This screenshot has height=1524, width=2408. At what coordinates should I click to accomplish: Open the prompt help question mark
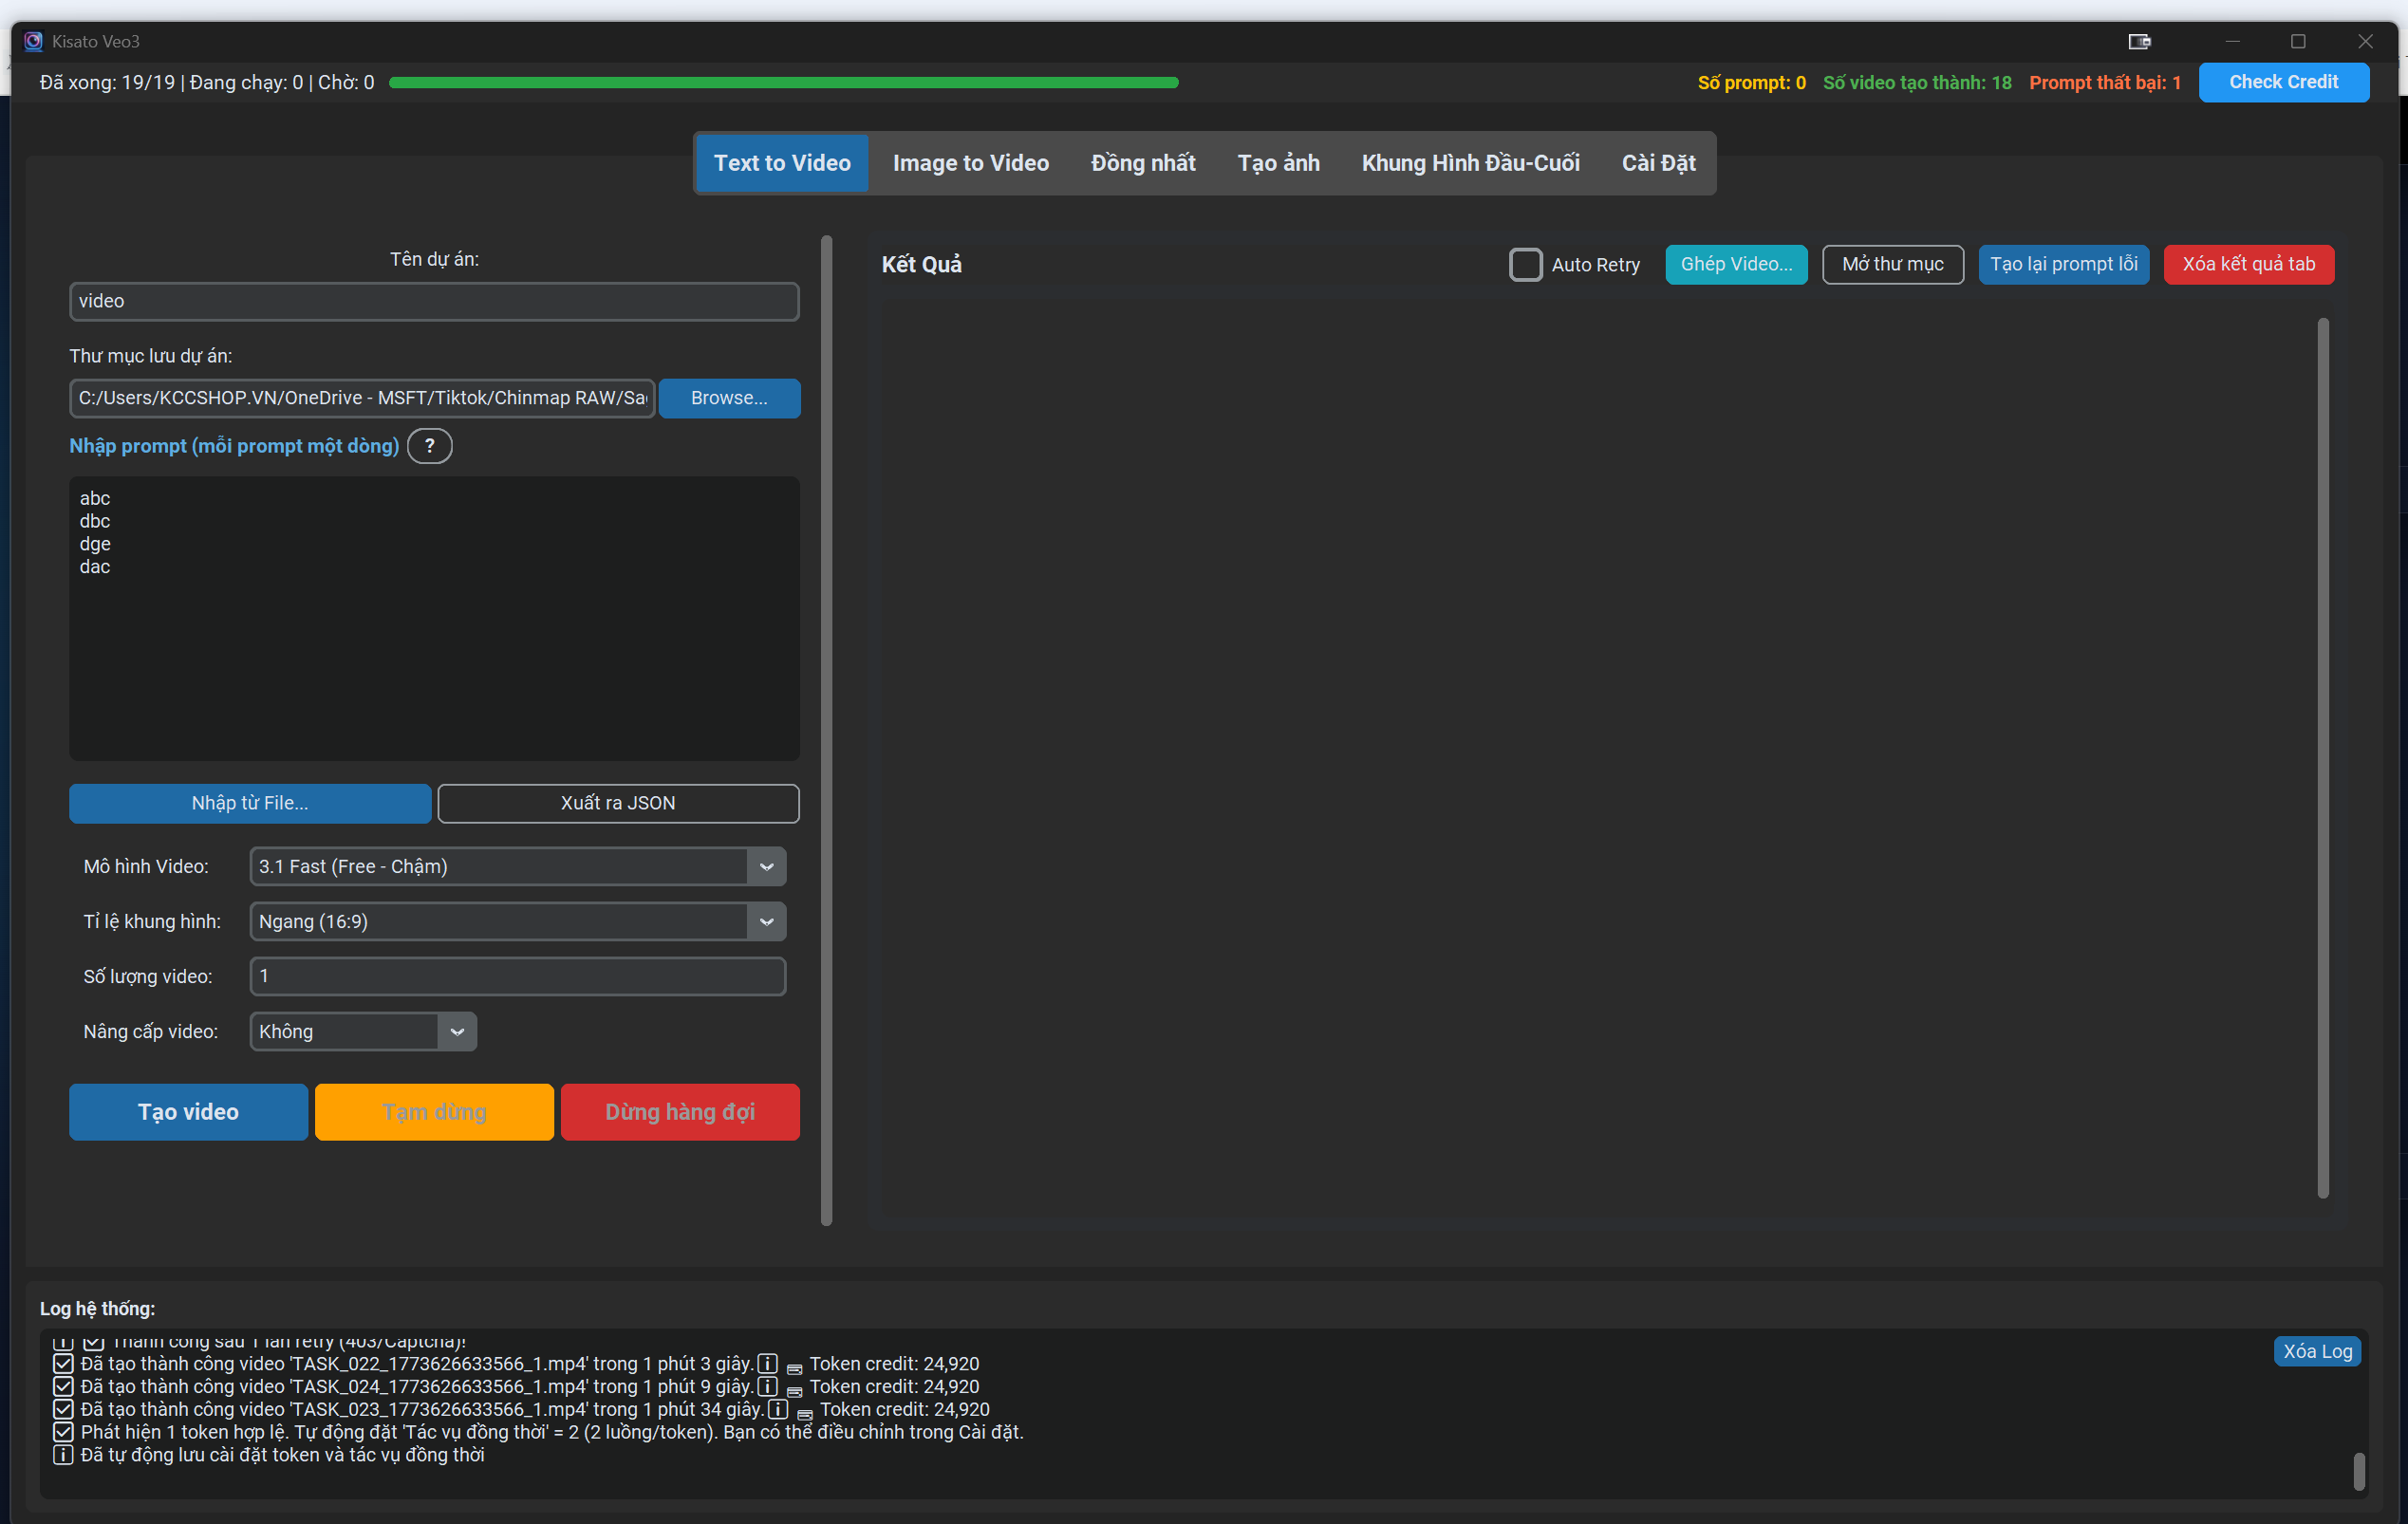[x=430, y=446]
